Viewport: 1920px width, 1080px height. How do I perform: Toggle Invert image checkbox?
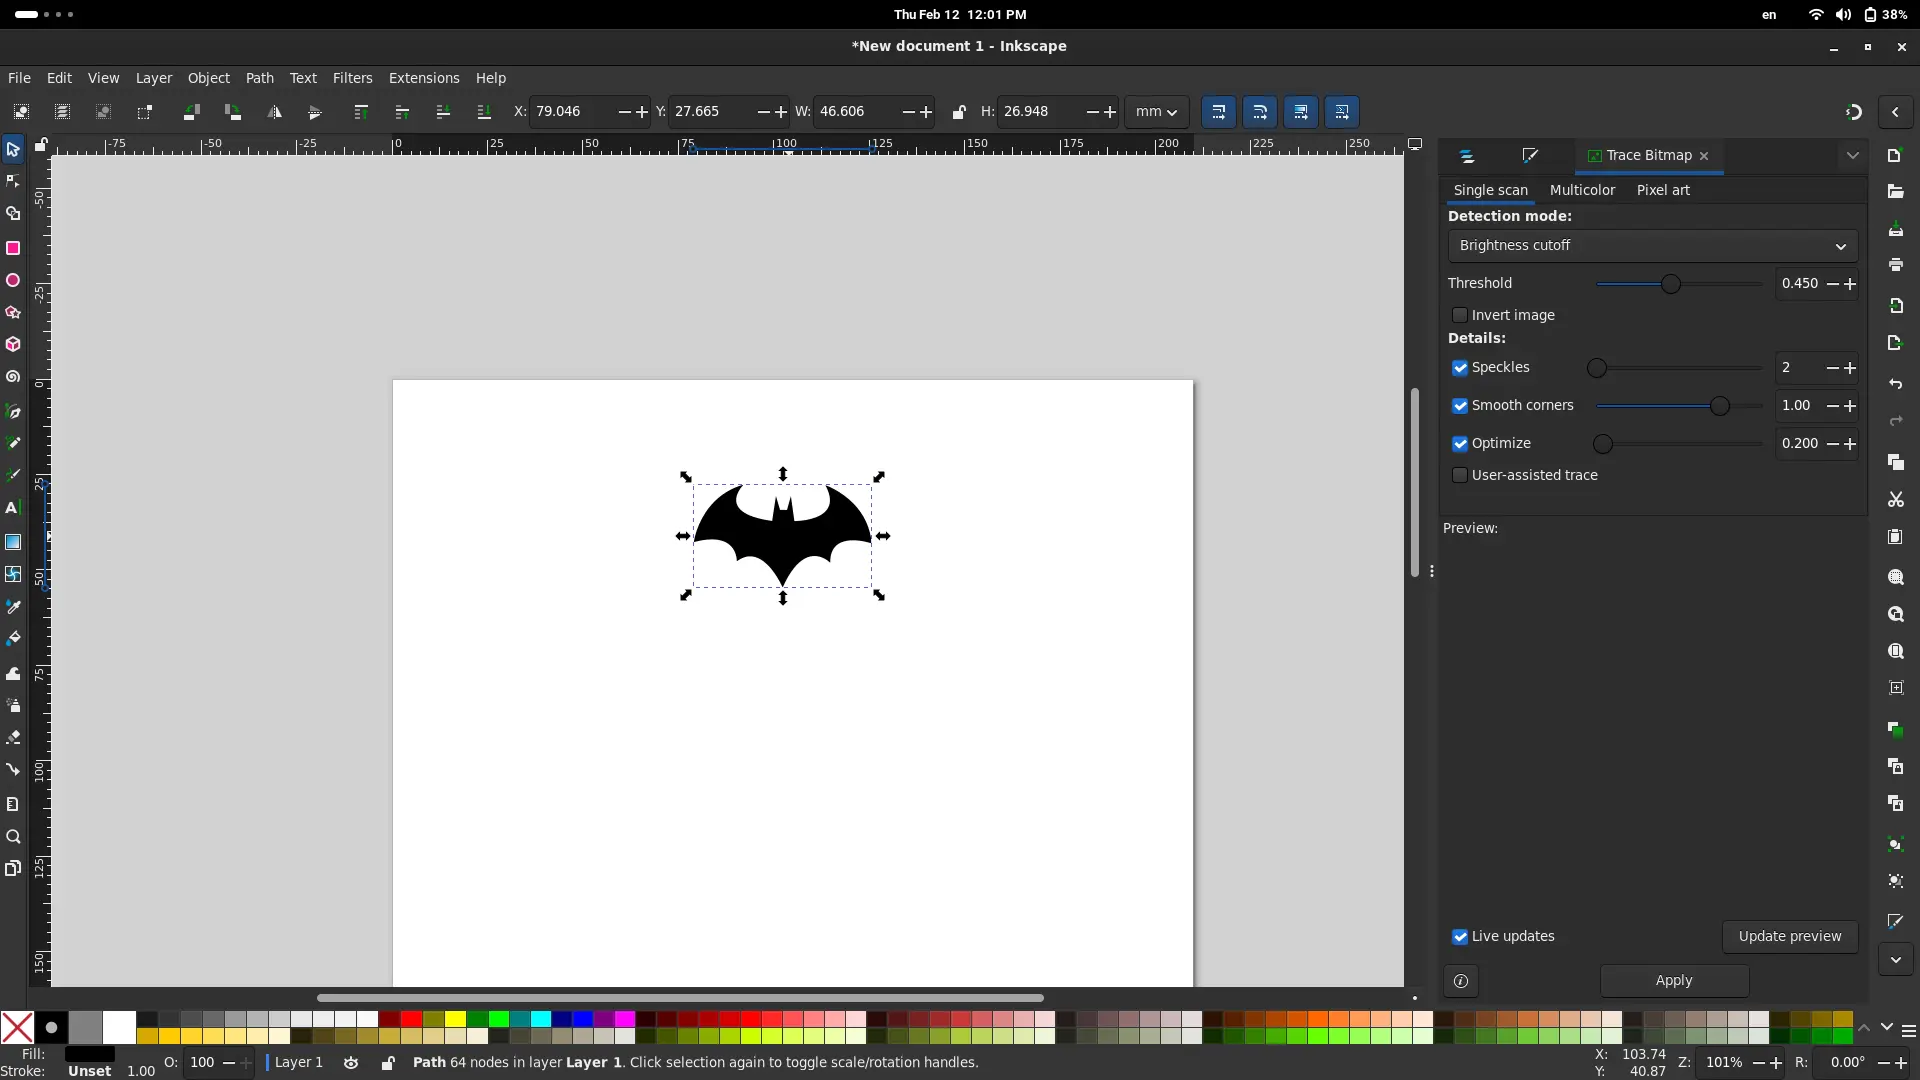click(1459, 315)
